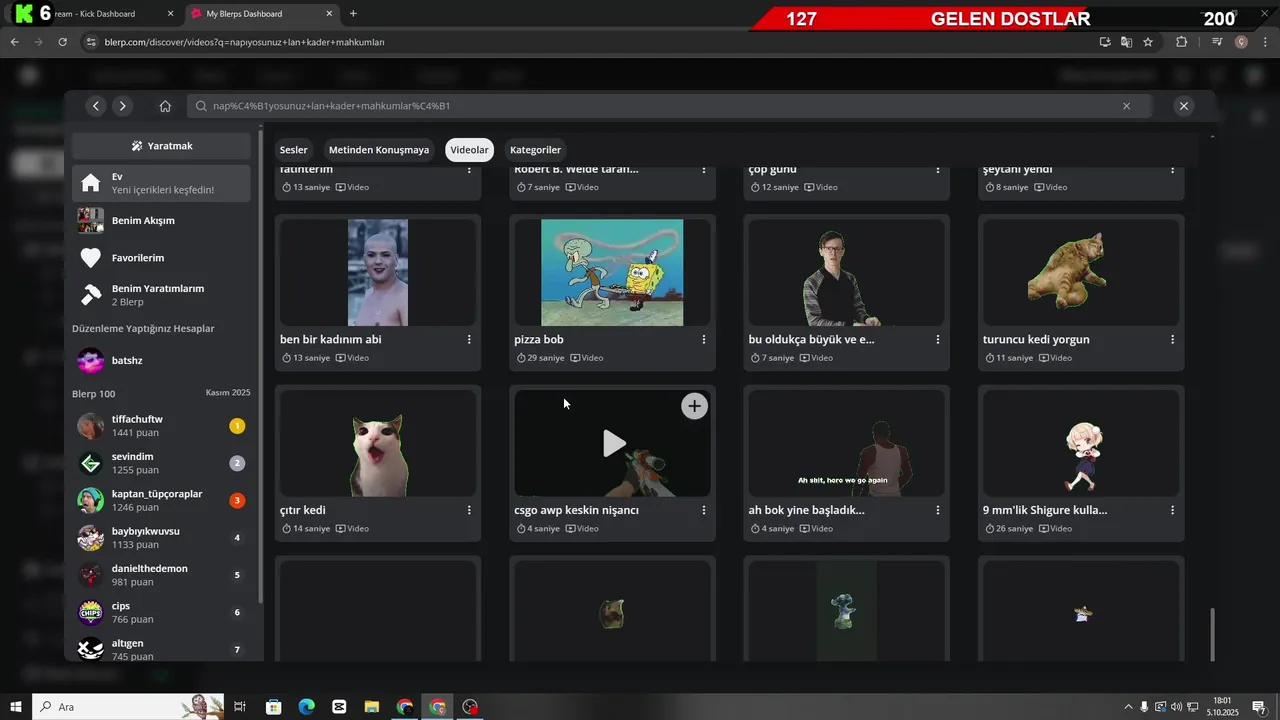This screenshot has height=720, width=1280.
Task: Go back with the modal back arrow
Action: click(x=96, y=106)
